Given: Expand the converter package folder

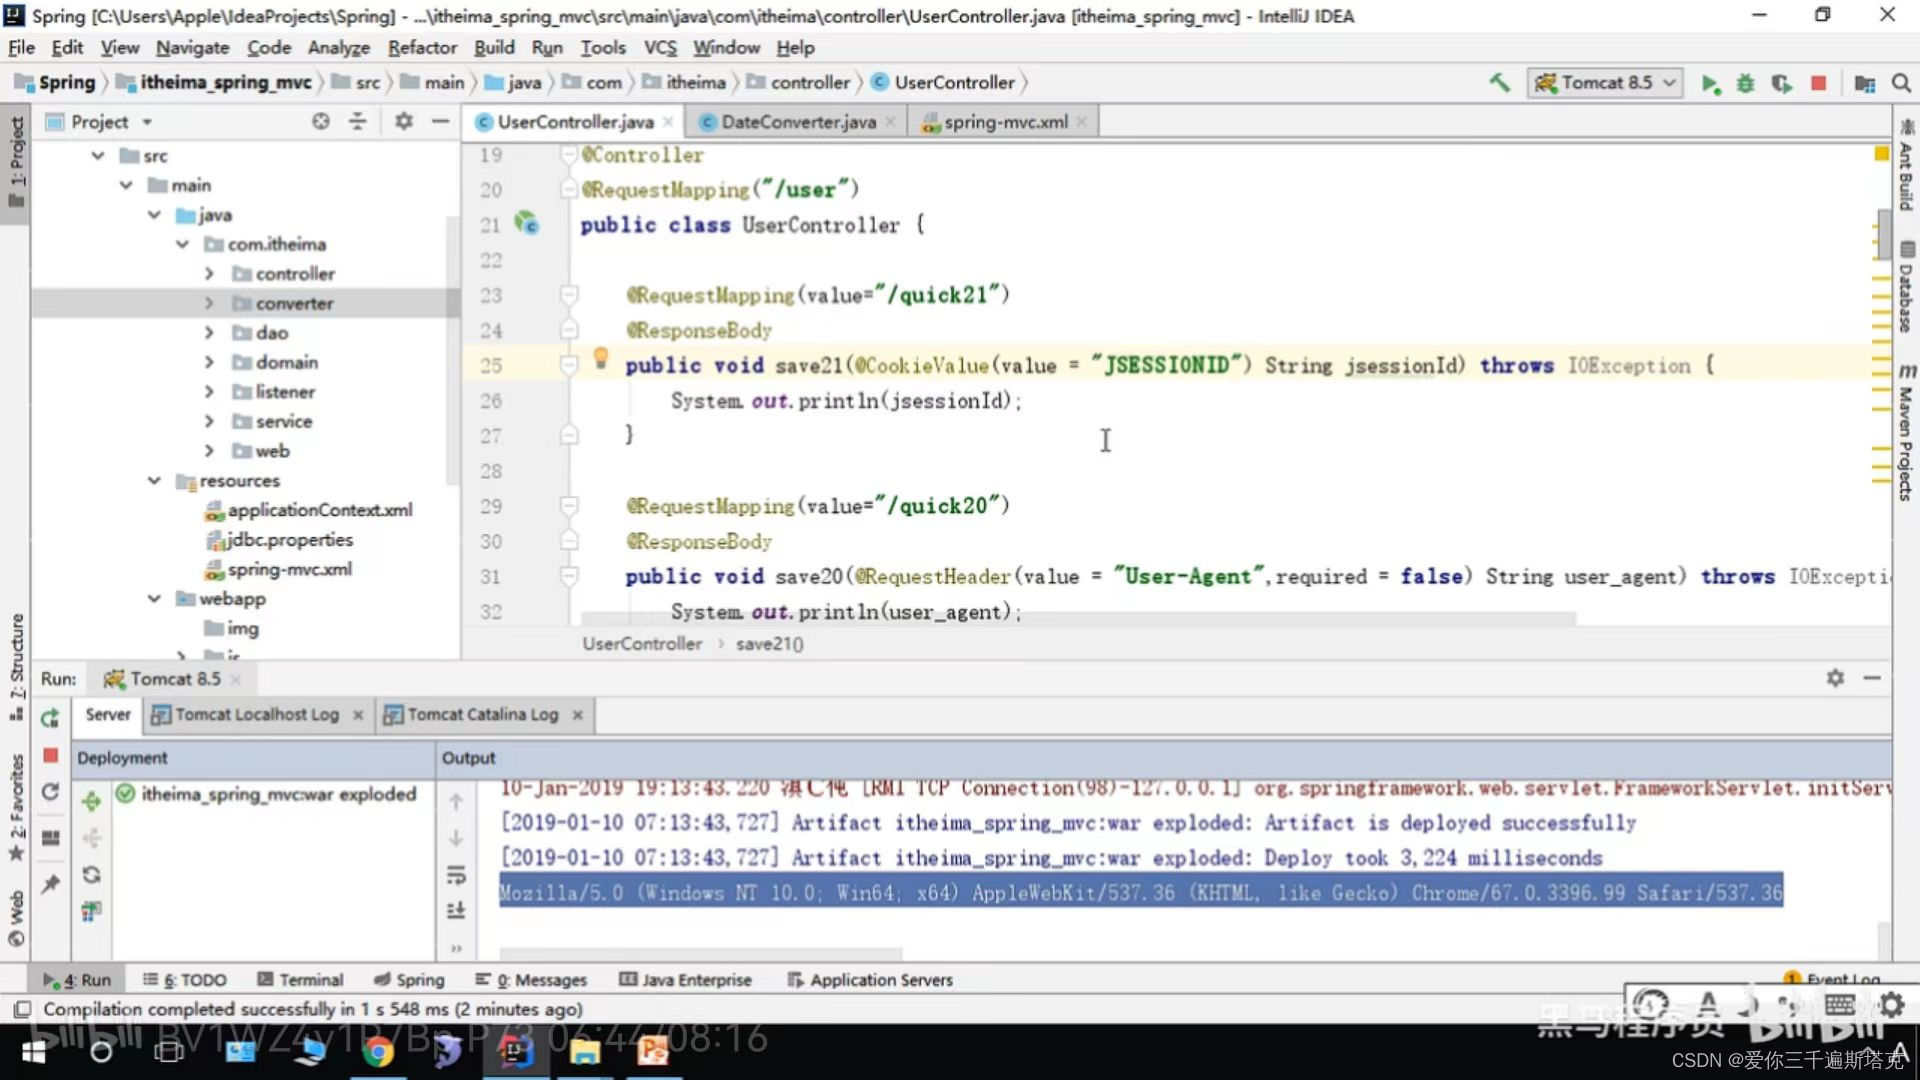Looking at the screenshot, I should click(x=208, y=303).
